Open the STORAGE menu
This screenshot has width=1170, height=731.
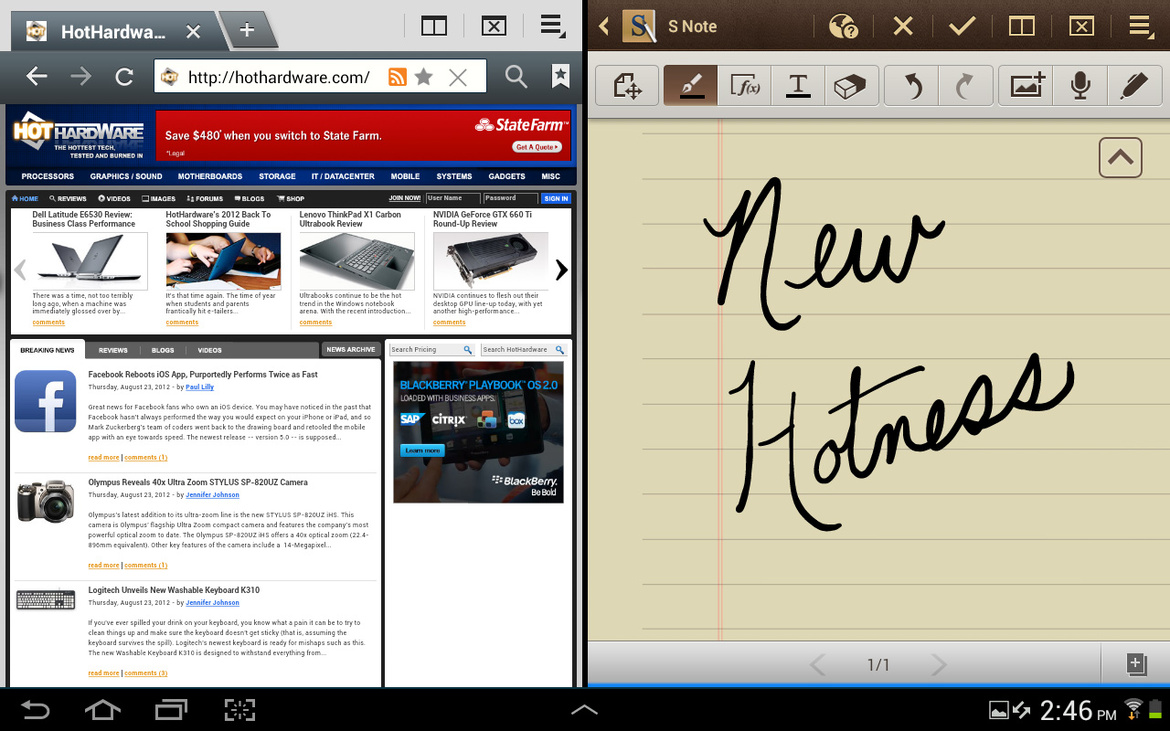(278, 177)
